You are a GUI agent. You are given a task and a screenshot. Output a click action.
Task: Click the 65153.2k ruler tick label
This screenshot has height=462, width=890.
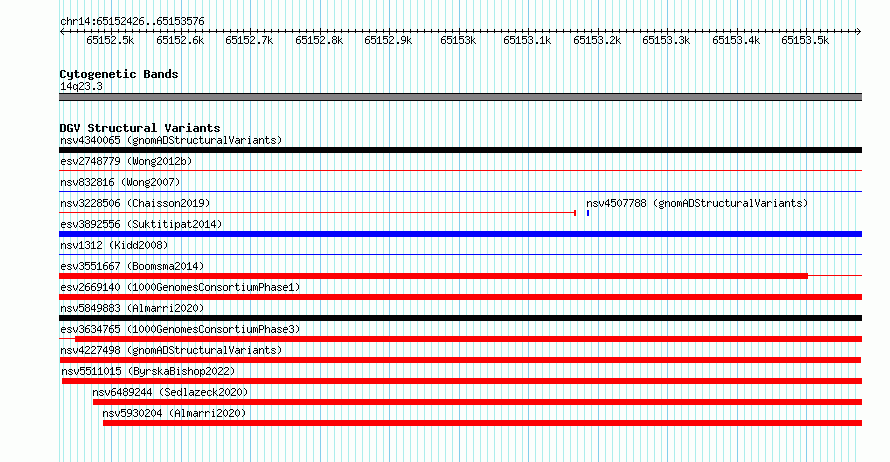pos(597,41)
